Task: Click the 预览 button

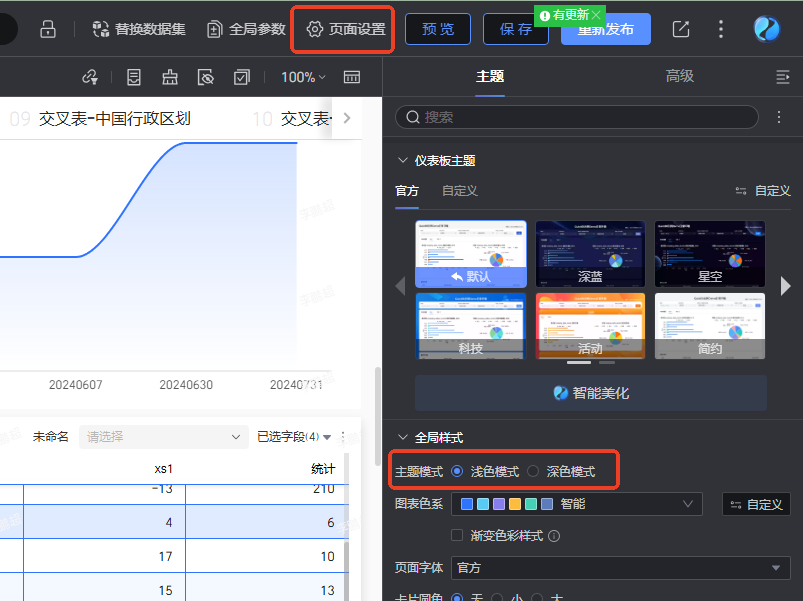Action: tap(438, 29)
